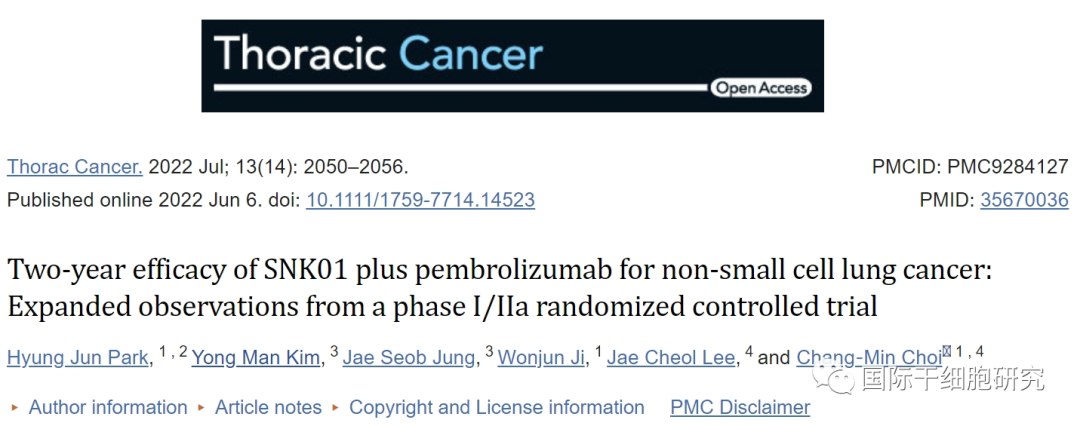Open PMID 35670036 link

click(x=1024, y=200)
